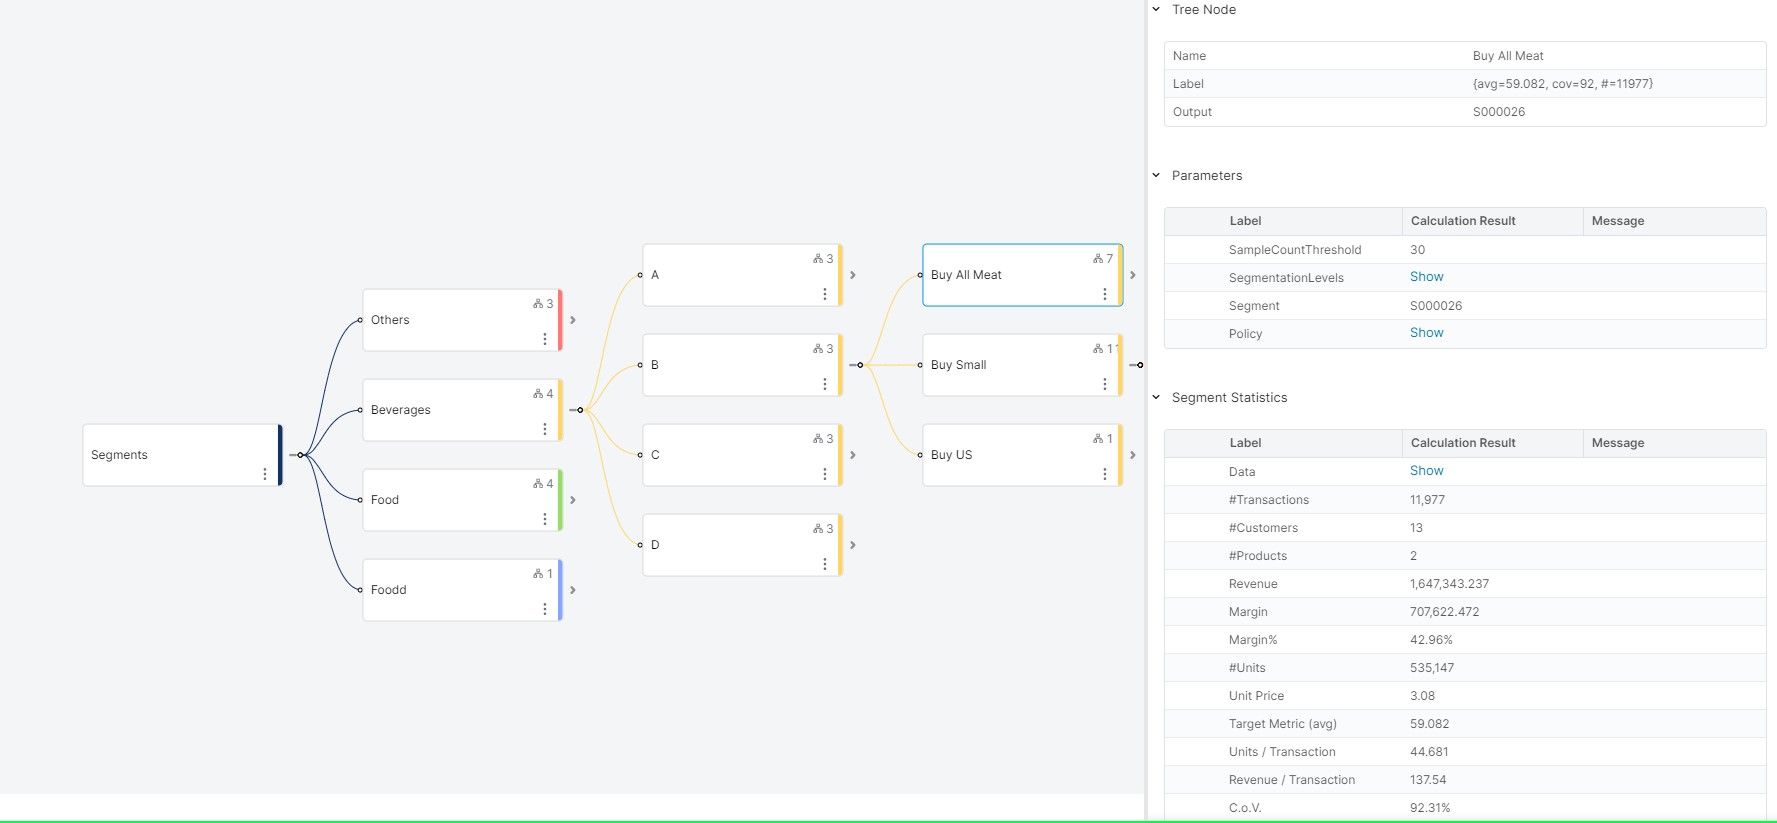Screen dimensions: 1777x823
Task: Open three-dot menu on Segments node
Action: [x=264, y=474]
